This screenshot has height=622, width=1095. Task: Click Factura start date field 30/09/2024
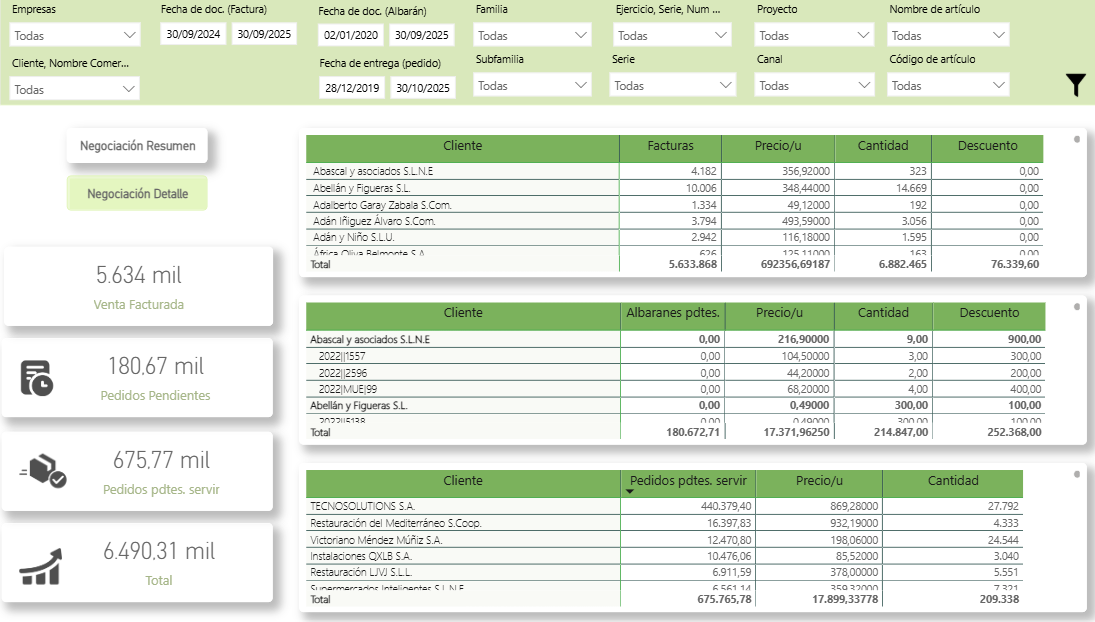pyautogui.click(x=193, y=34)
